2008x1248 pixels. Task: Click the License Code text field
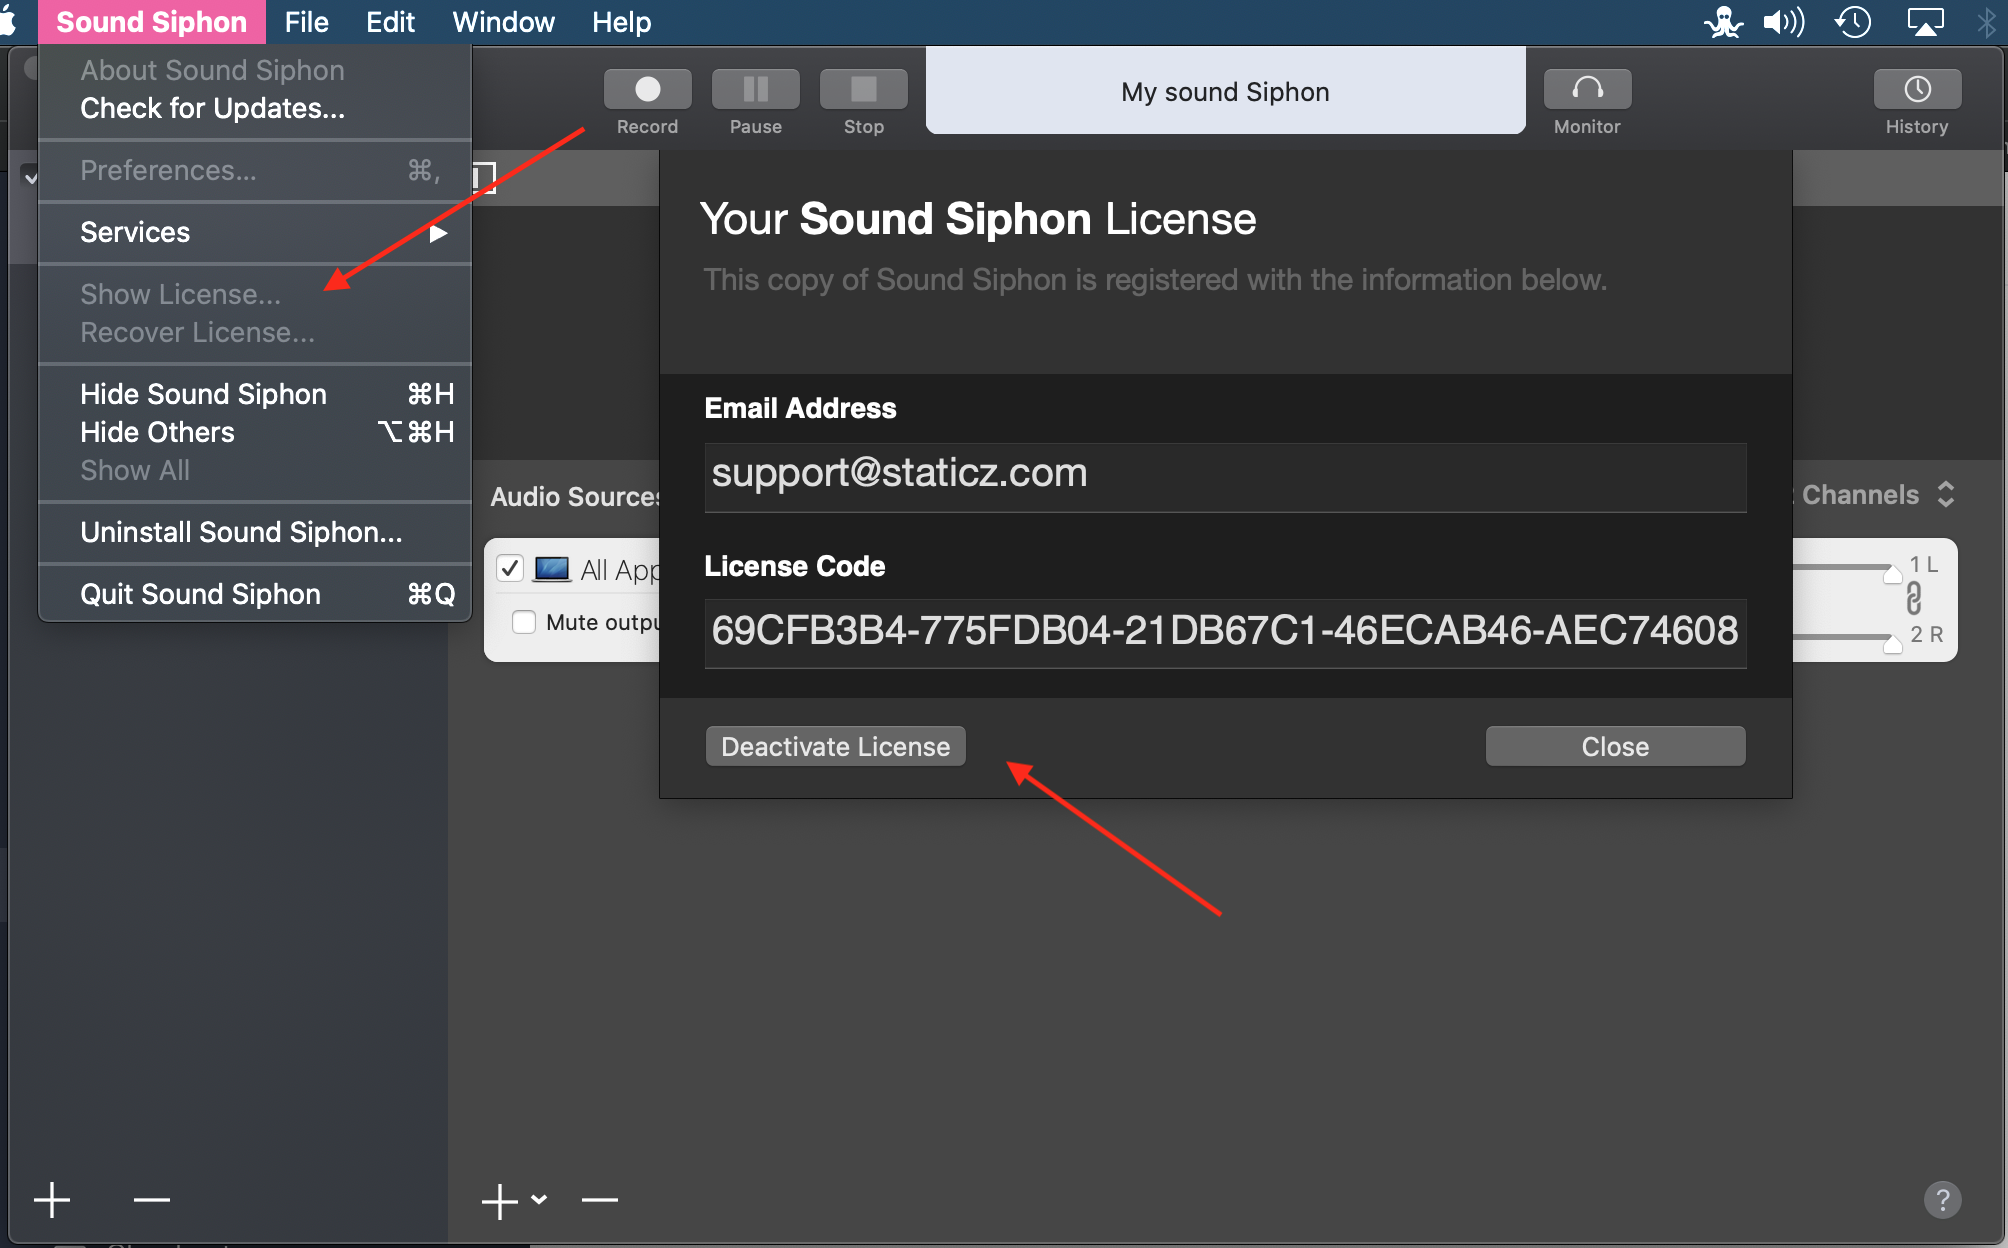click(x=1224, y=632)
